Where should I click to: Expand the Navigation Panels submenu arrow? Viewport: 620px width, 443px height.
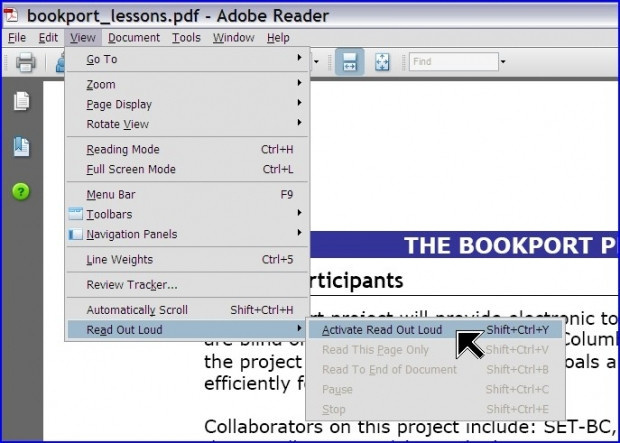[300, 233]
